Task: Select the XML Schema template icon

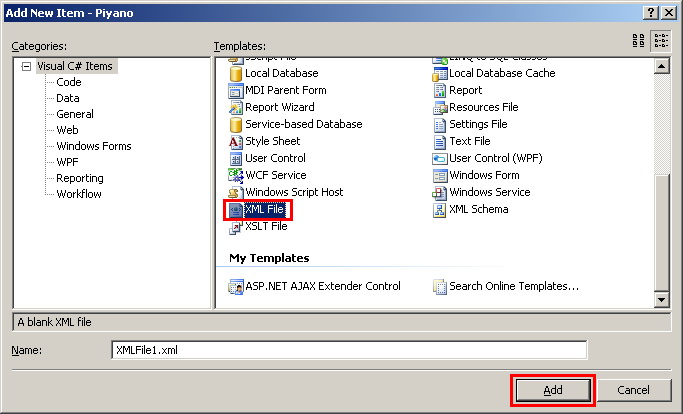Action: (440, 210)
